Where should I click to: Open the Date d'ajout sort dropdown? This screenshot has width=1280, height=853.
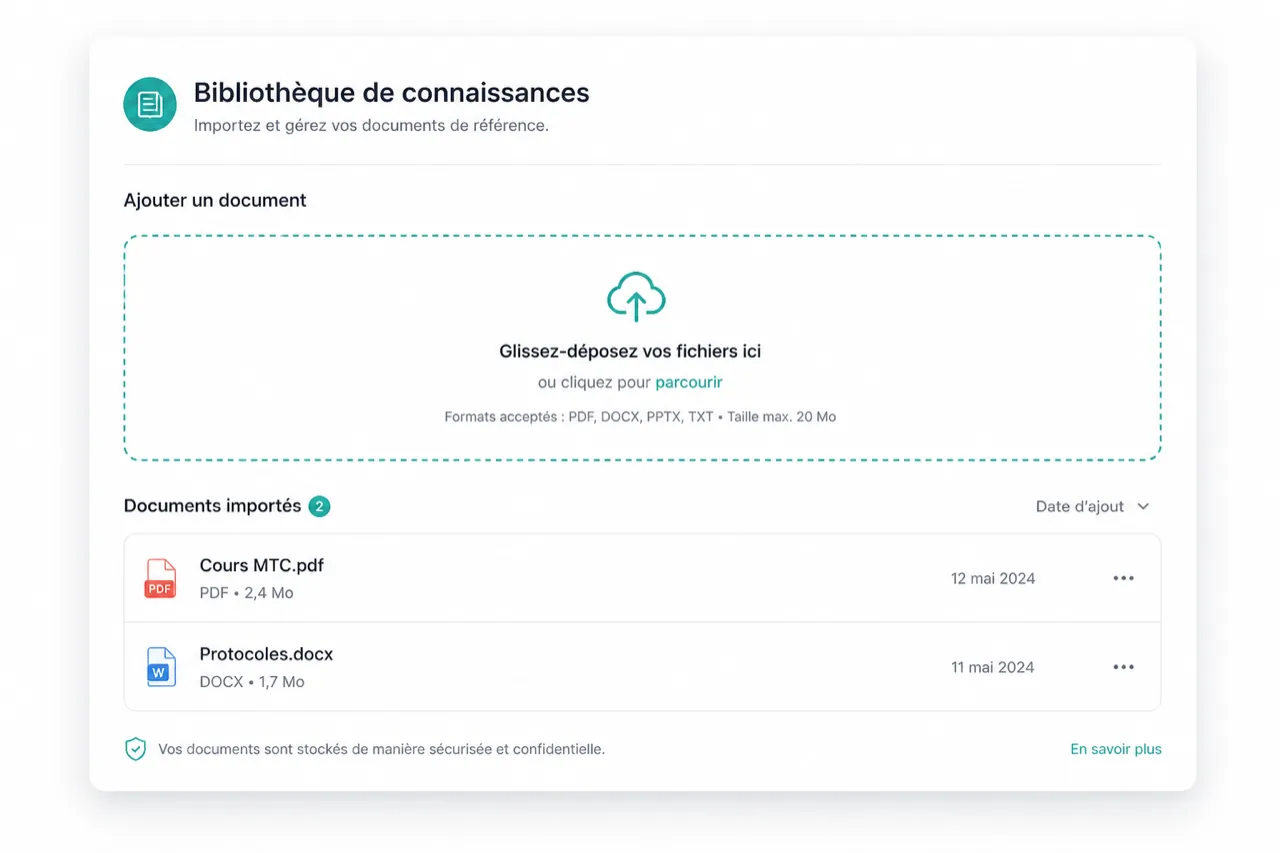(1092, 507)
